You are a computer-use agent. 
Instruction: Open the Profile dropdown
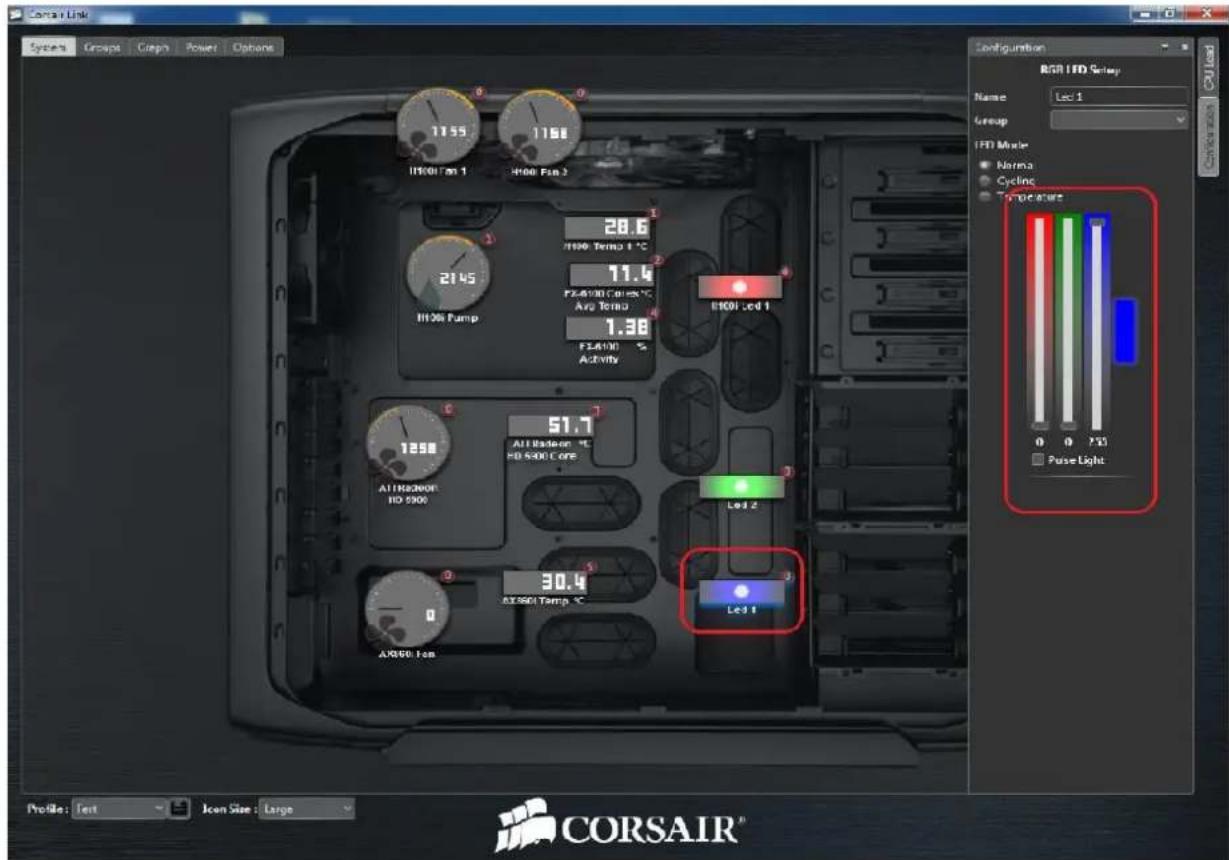[x=119, y=808]
